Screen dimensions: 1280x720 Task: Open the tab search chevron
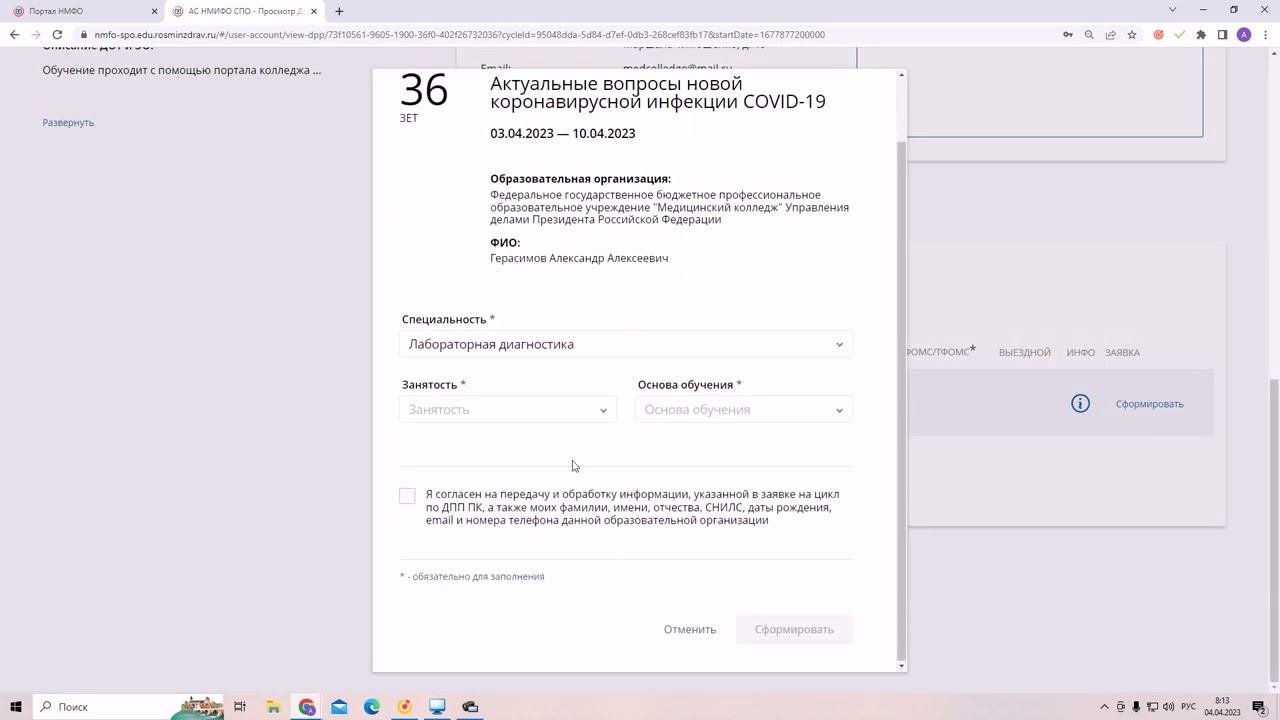click(x=1173, y=10)
